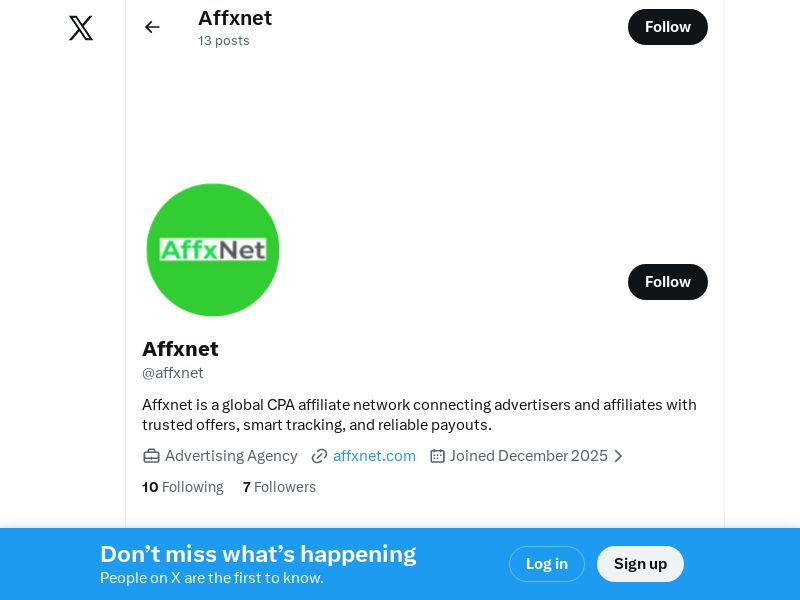Click the calendar joined-date icon
Screen dimensions: 800x600
tap(437, 456)
